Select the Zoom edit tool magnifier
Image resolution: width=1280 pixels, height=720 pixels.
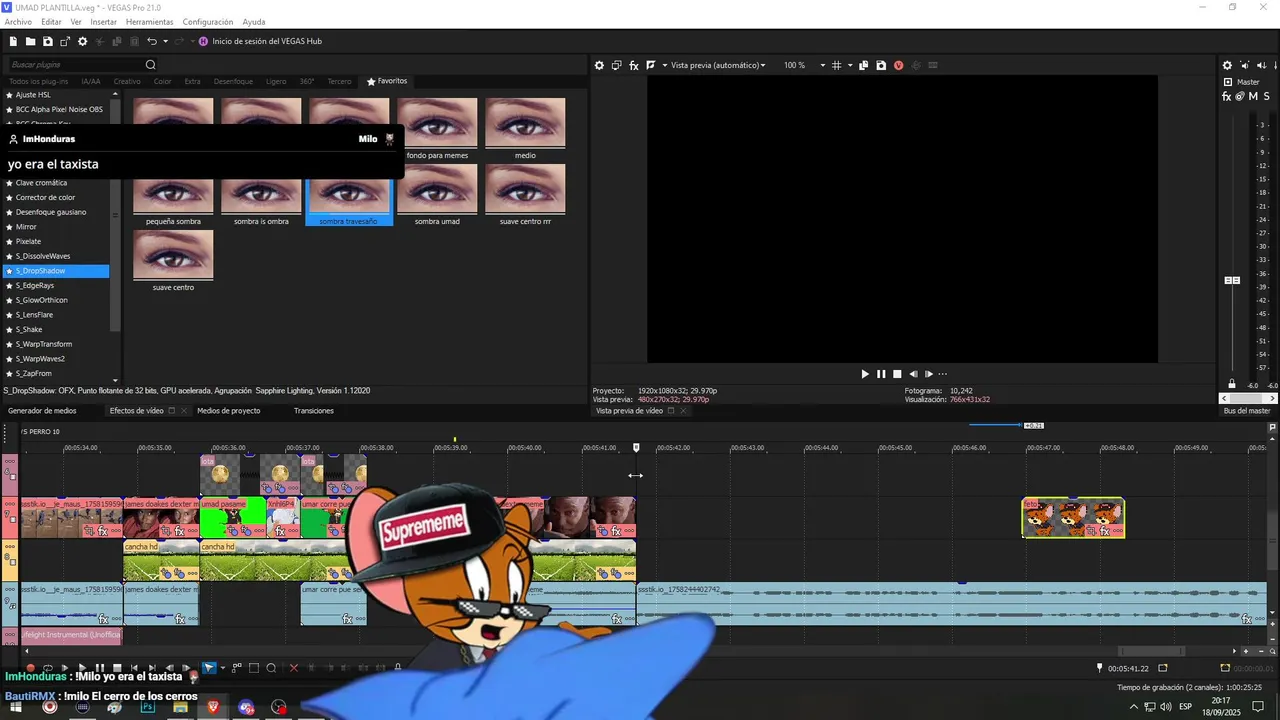[x=271, y=668]
